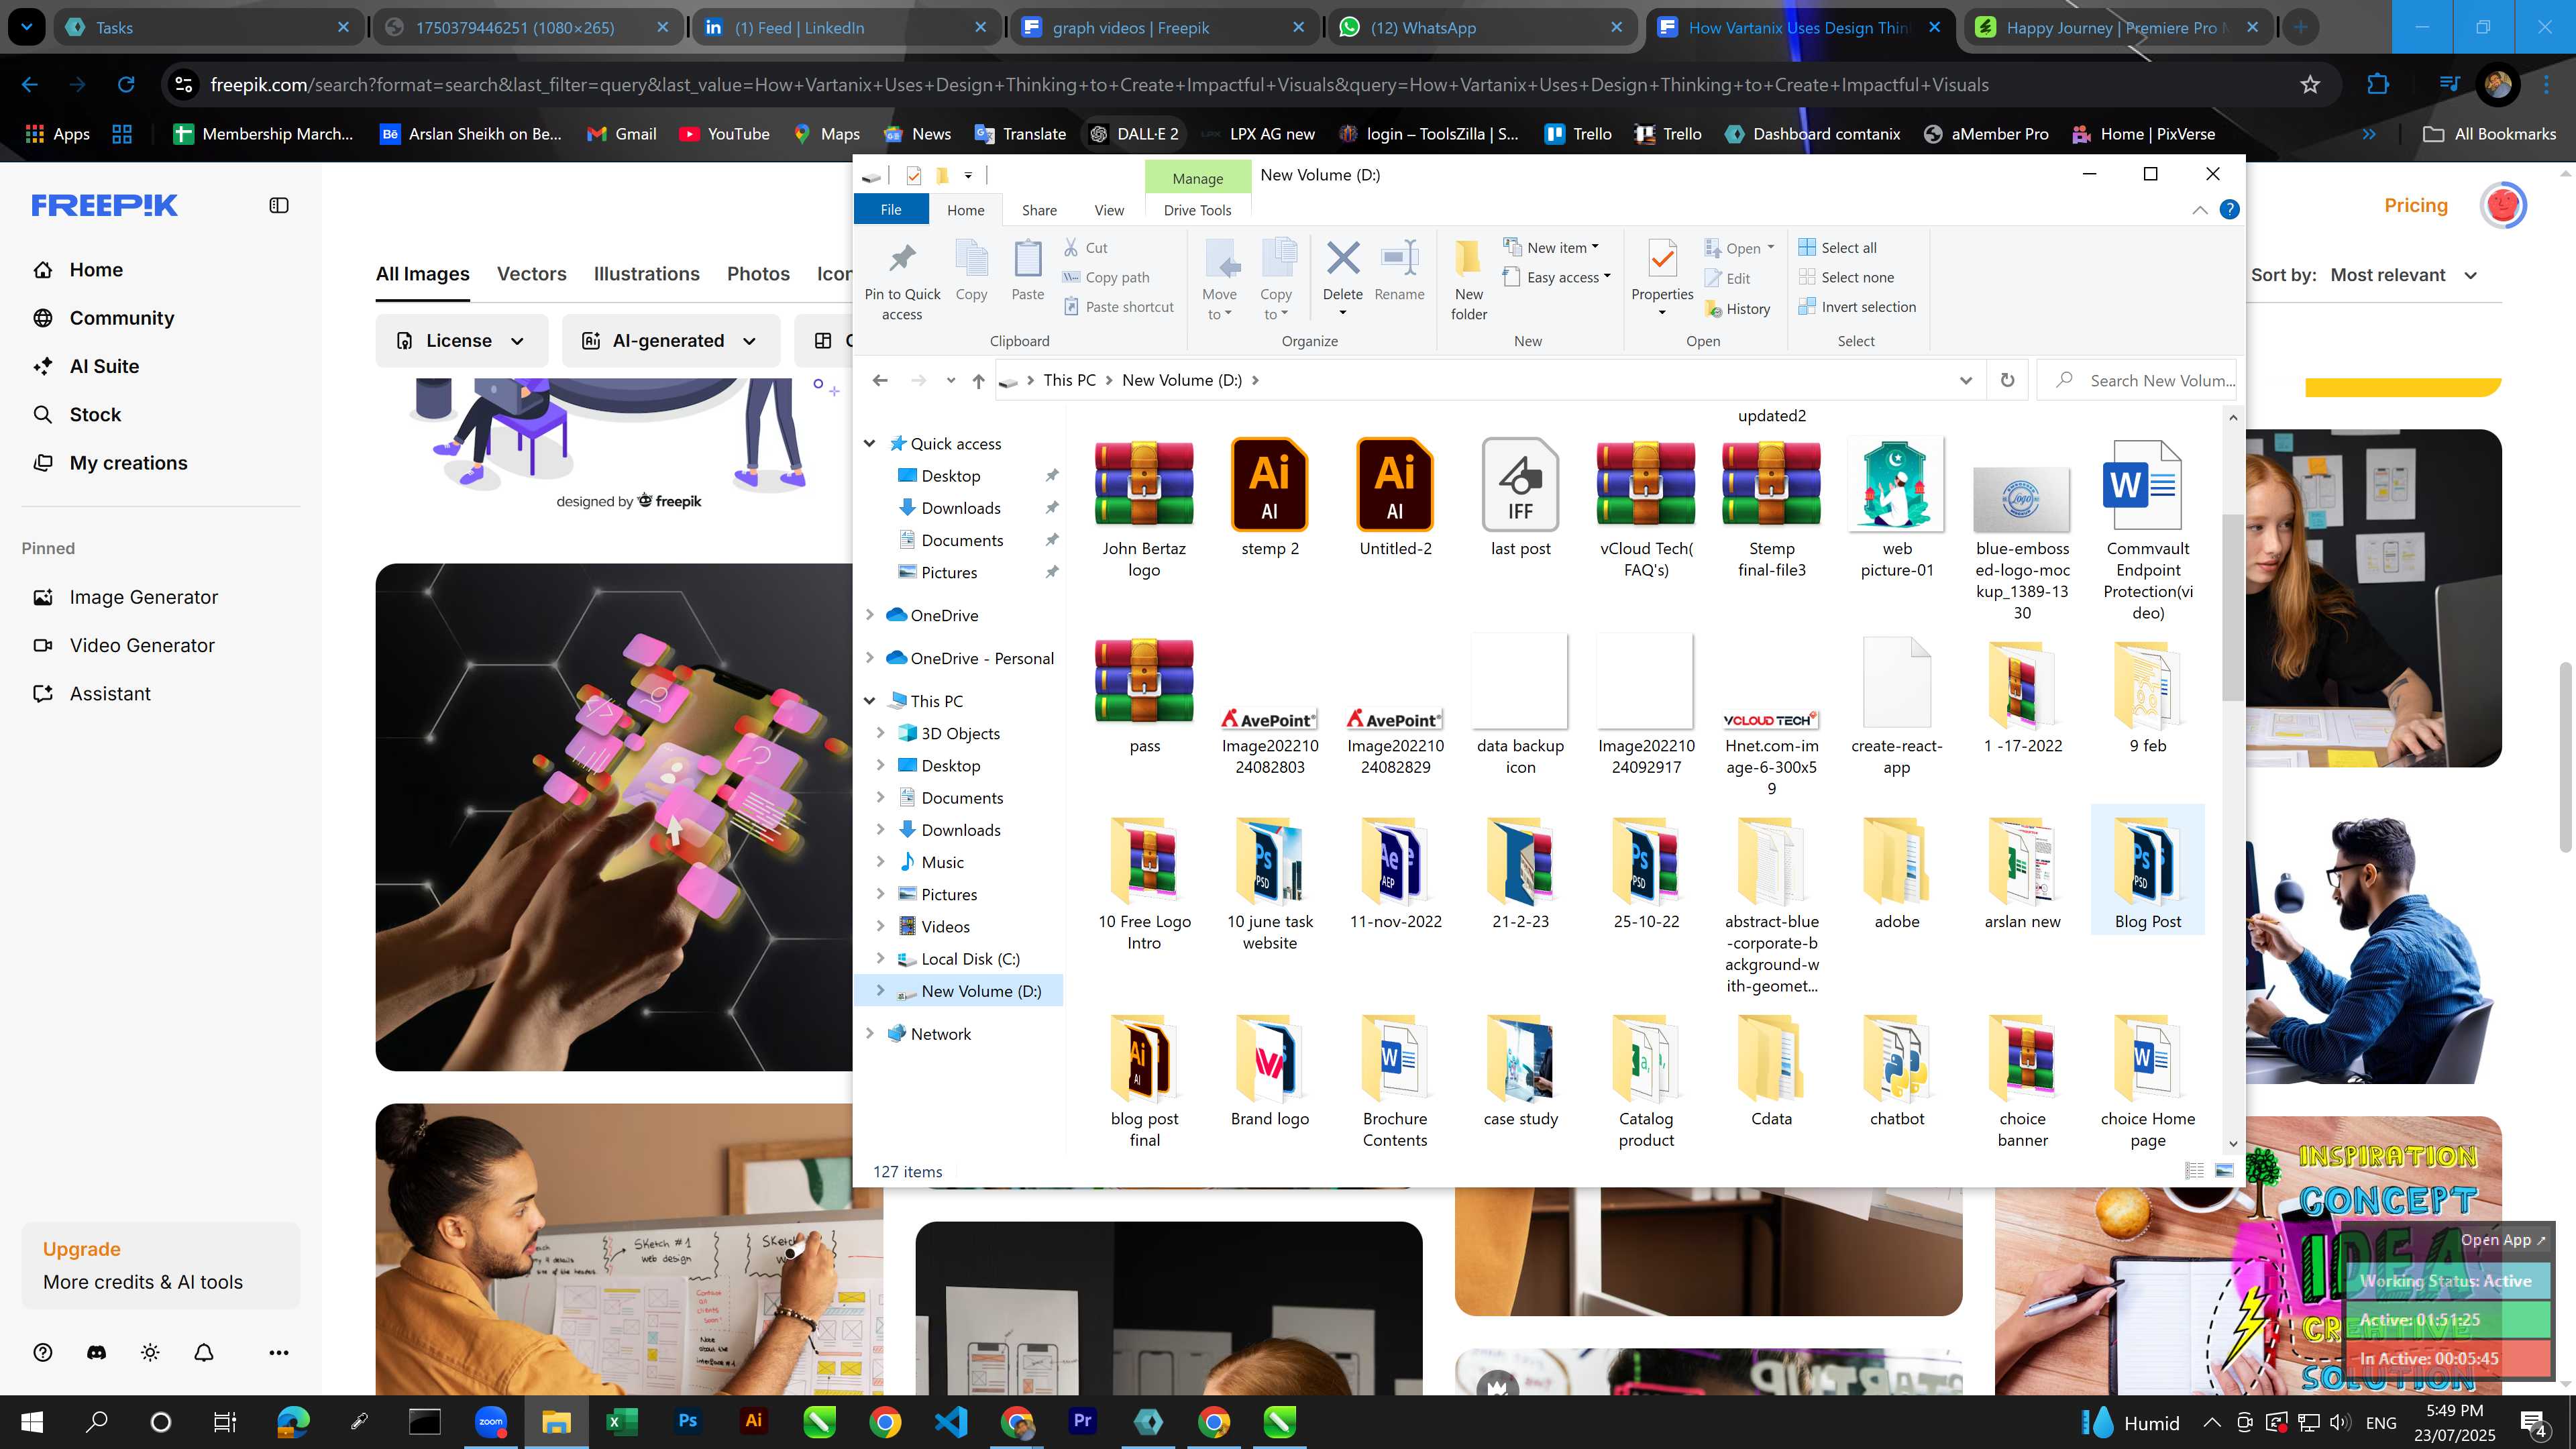This screenshot has width=2576, height=1449.
Task: Create a New folder from ribbon
Action: coord(1468,281)
